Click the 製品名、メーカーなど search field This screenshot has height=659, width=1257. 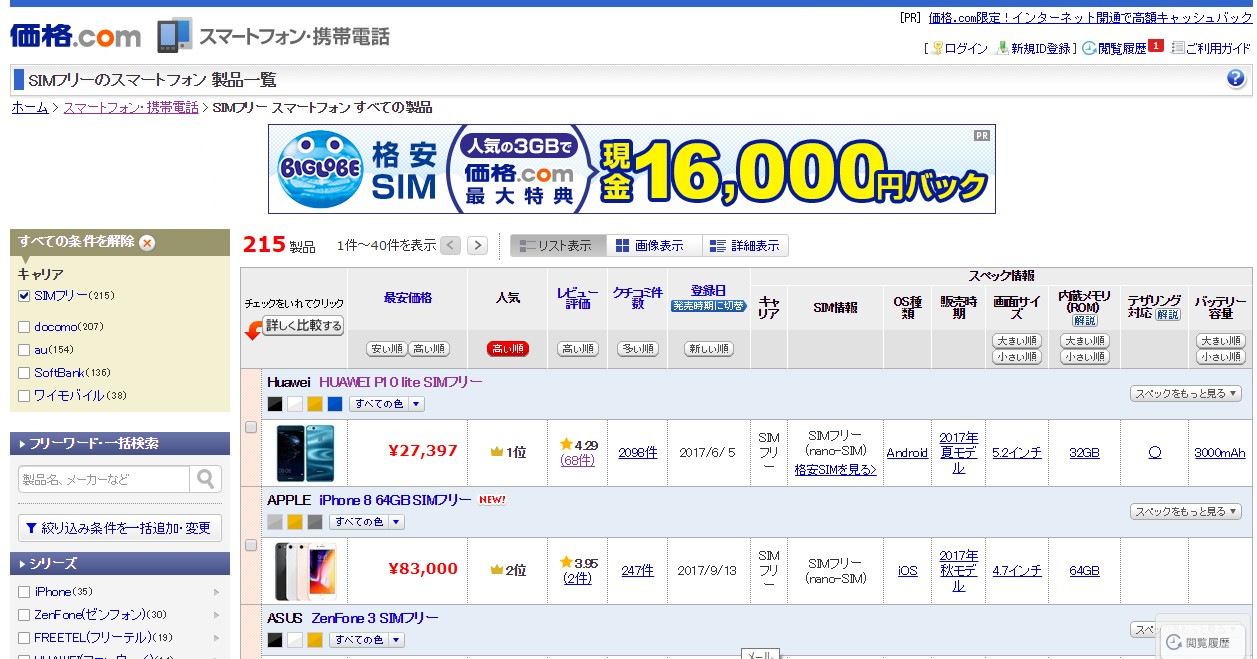point(104,479)
